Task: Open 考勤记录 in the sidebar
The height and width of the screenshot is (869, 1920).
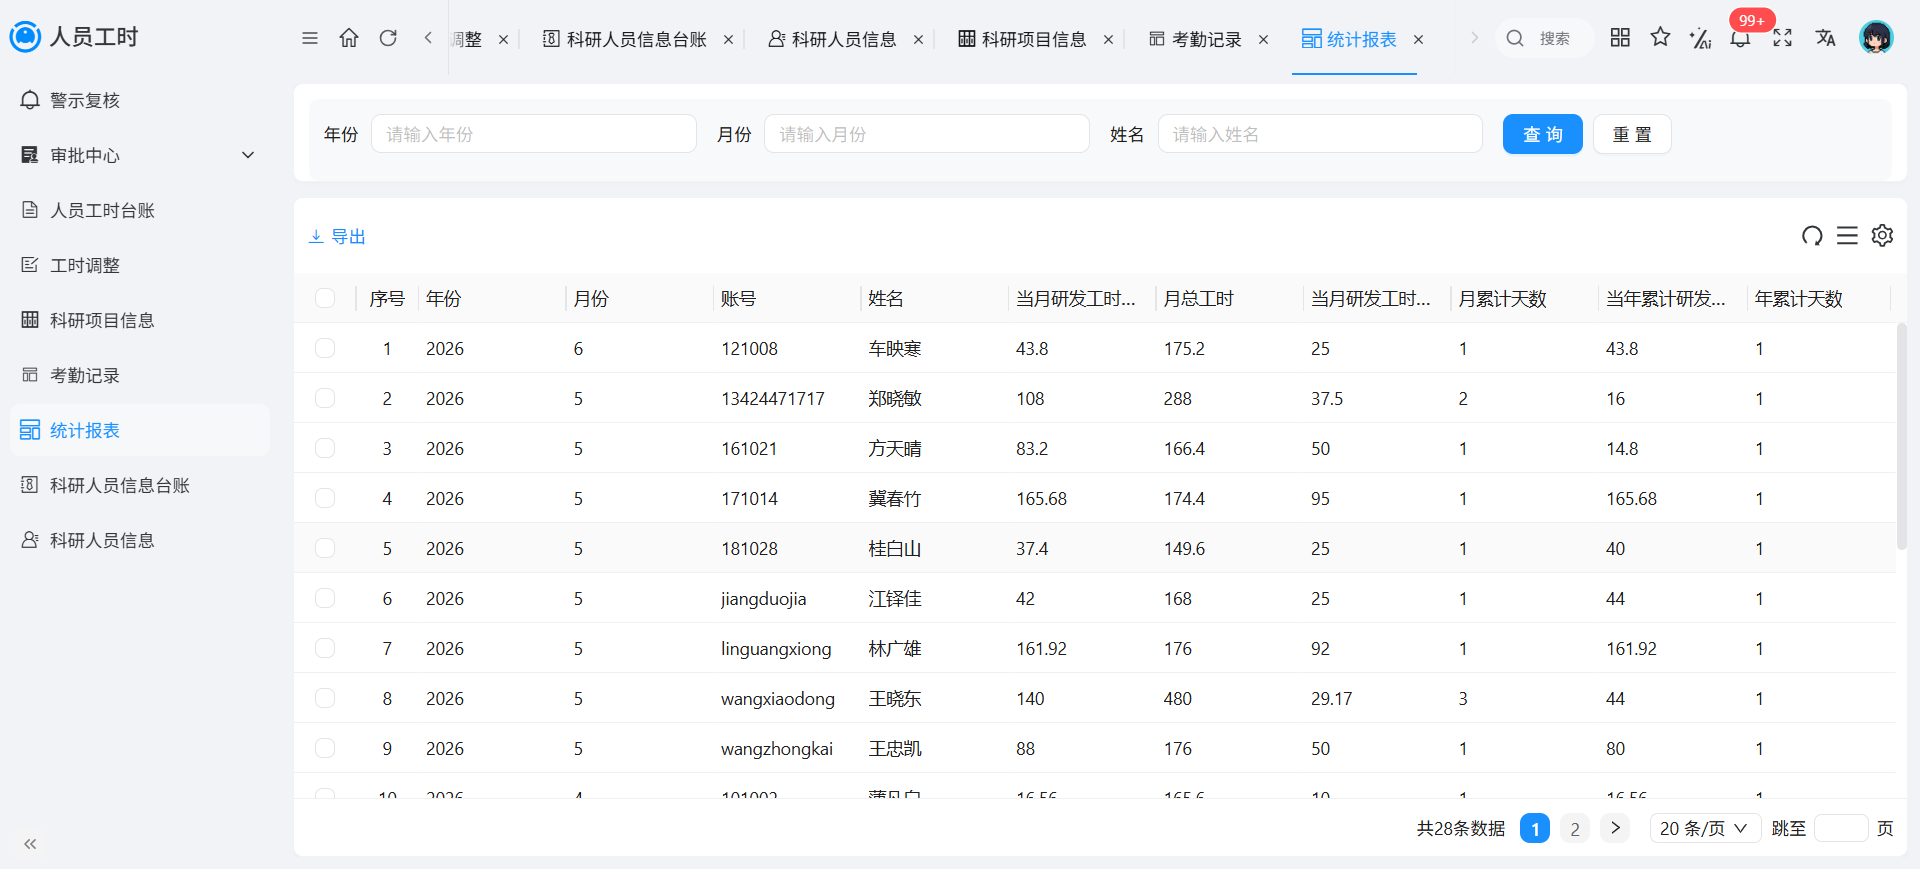Action: point(140,375)
